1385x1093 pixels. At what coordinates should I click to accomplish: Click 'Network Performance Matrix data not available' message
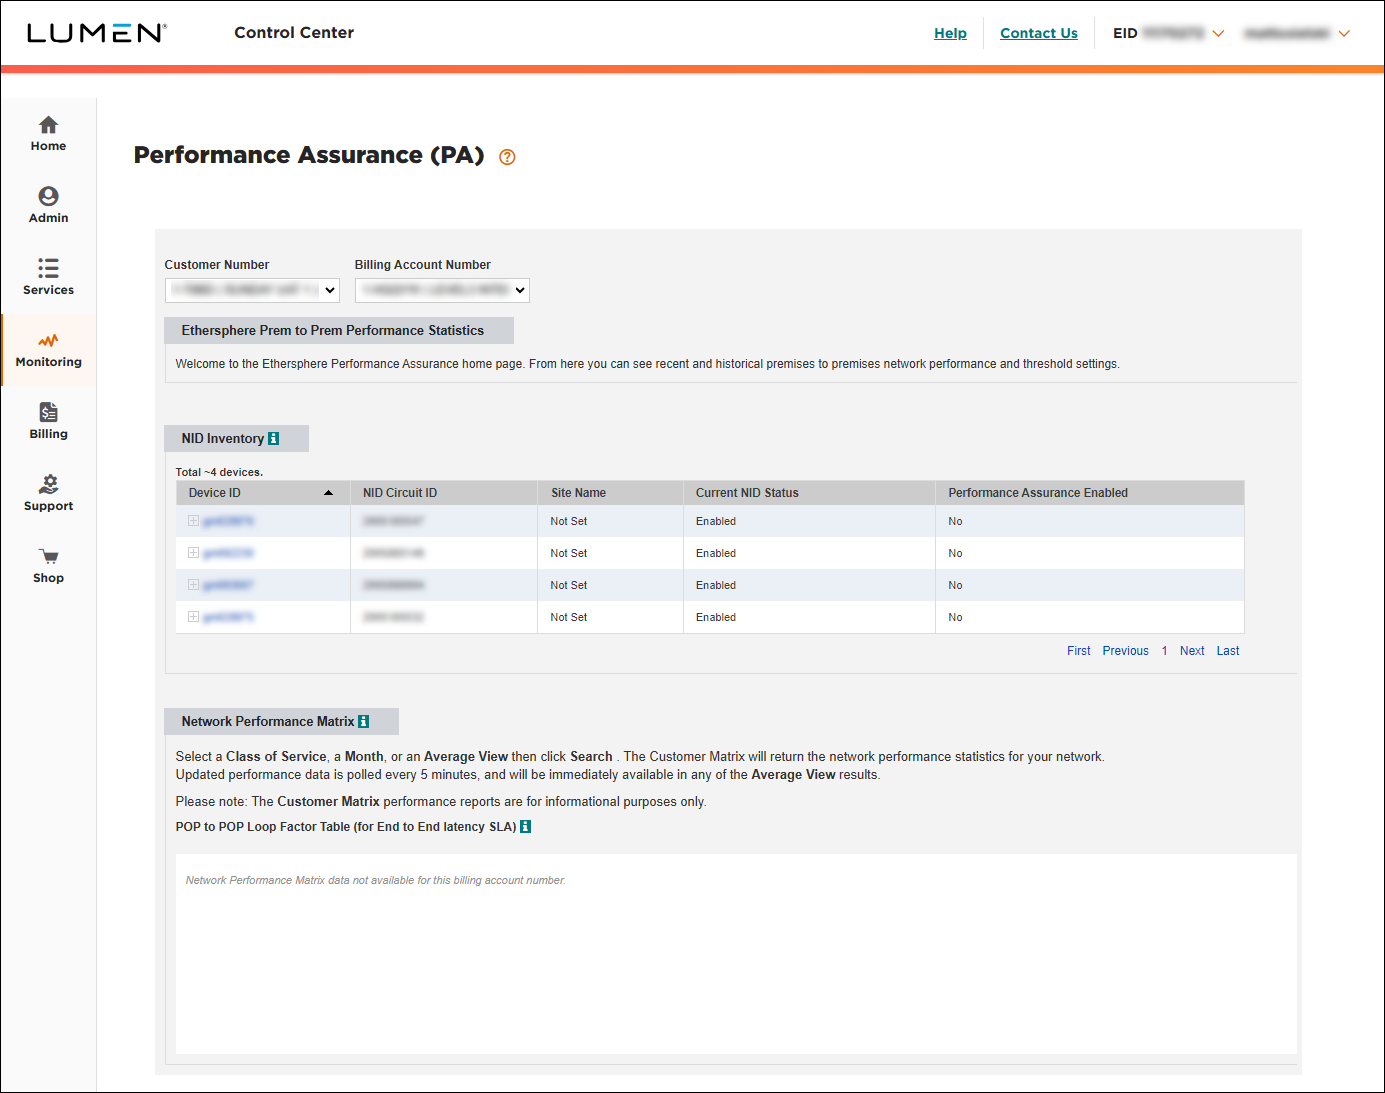(x=376, y=881)
